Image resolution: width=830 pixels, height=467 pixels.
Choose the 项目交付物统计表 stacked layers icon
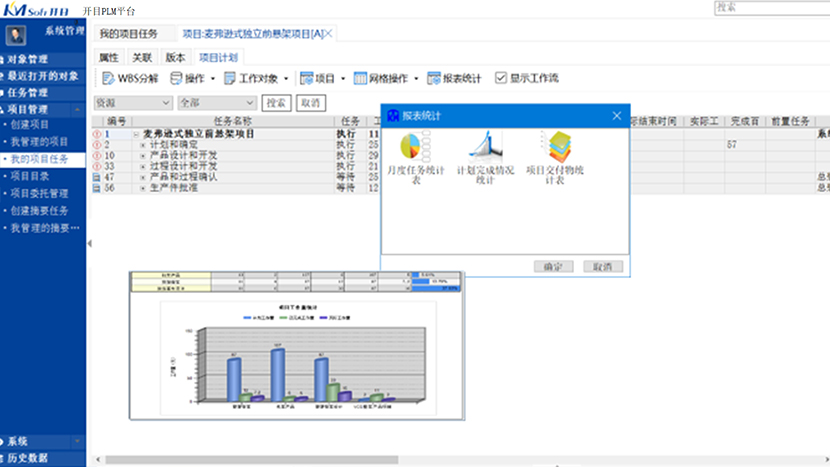pyautogui.click(x=558, y=147)
